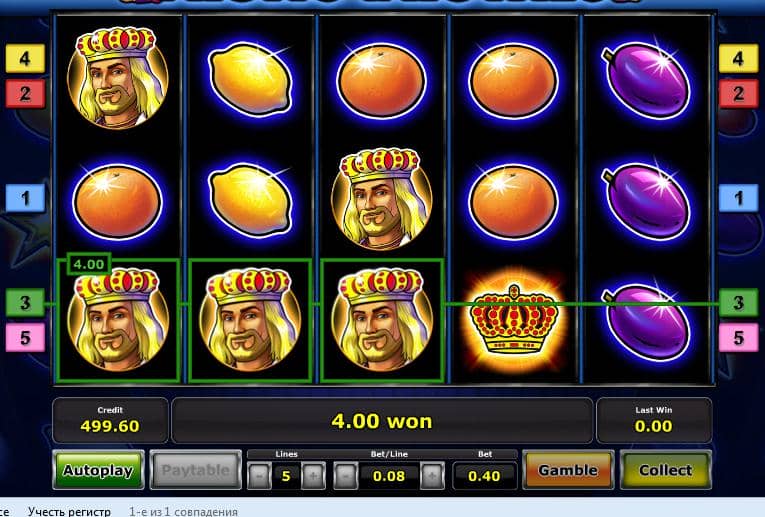765x517 pixels.
Task: Click the 4.00 won message bar
Action: point(382,420)
